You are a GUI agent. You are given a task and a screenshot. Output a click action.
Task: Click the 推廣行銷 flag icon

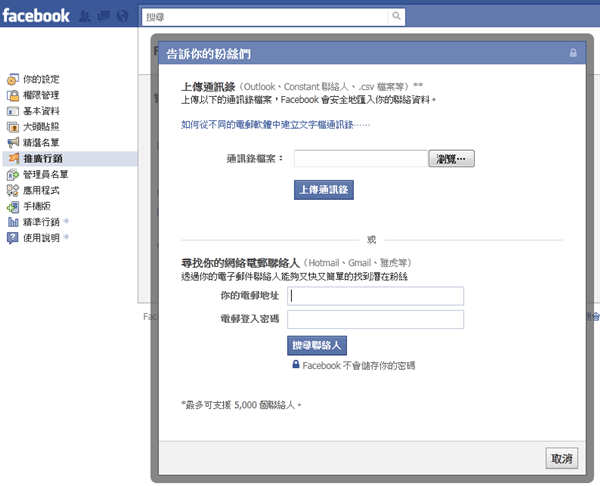13,158
